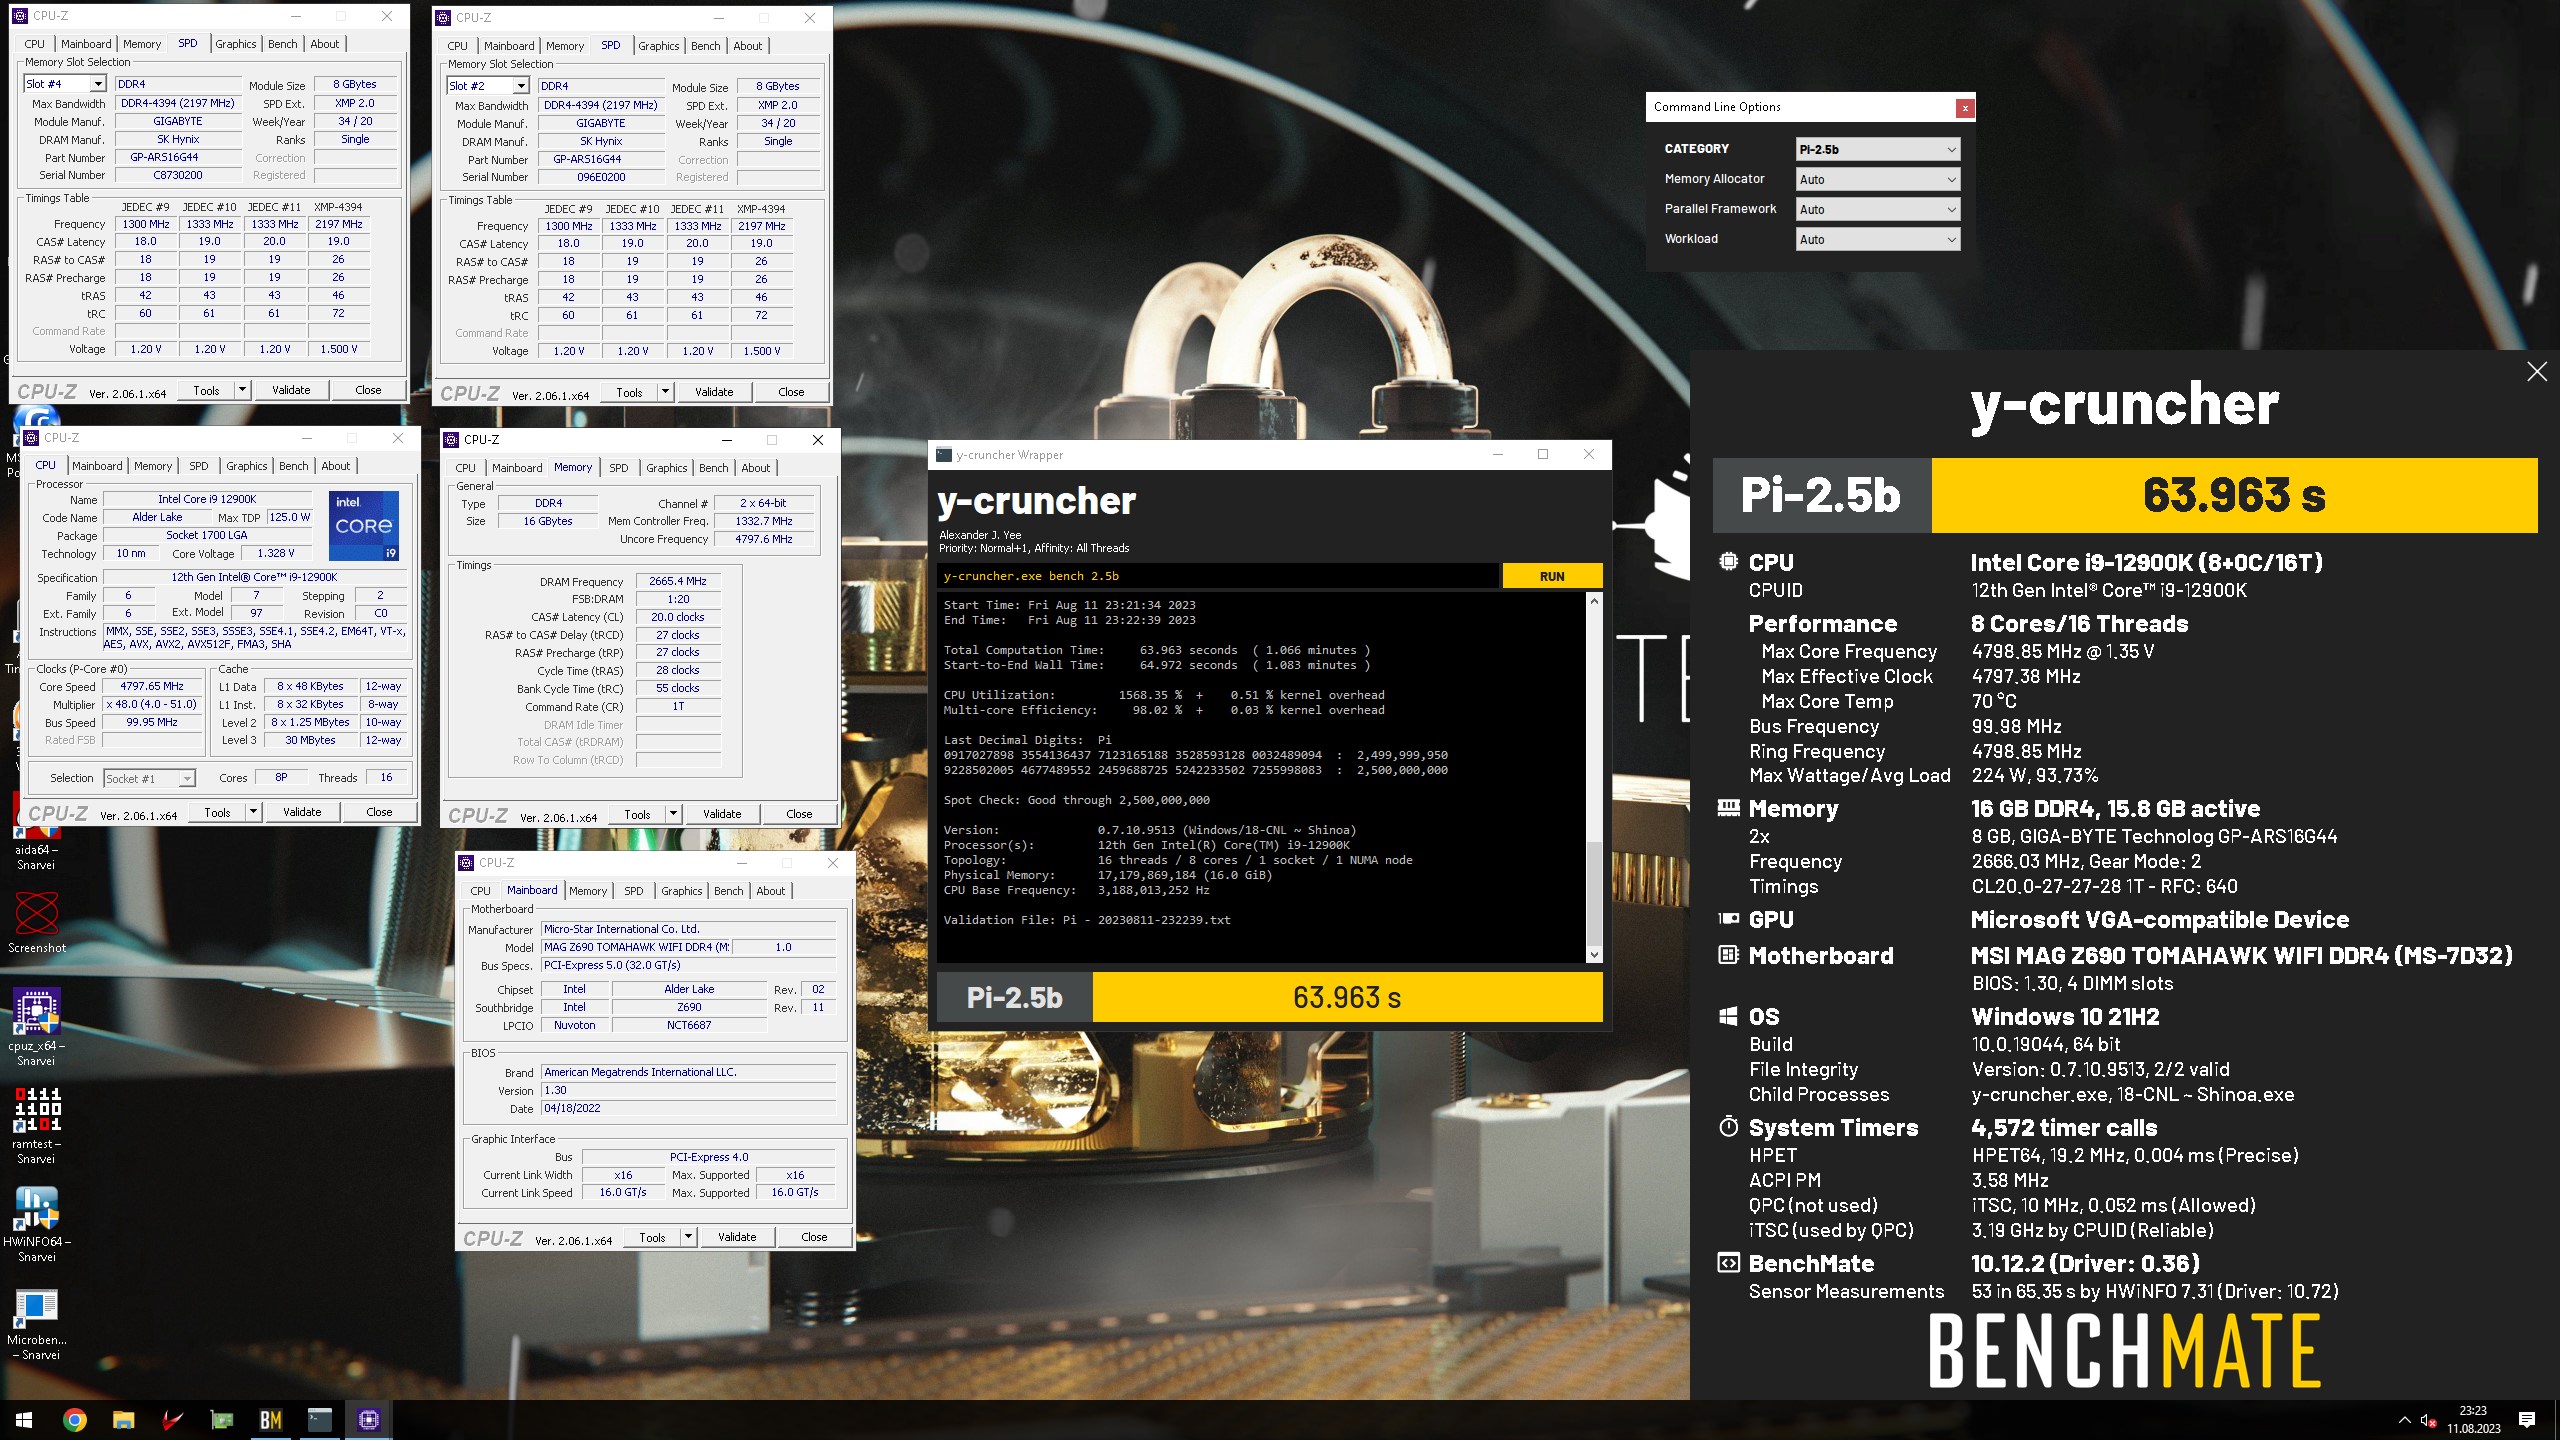Open CPU tab in the Memory timings CPU-Z window

[466, 468]
